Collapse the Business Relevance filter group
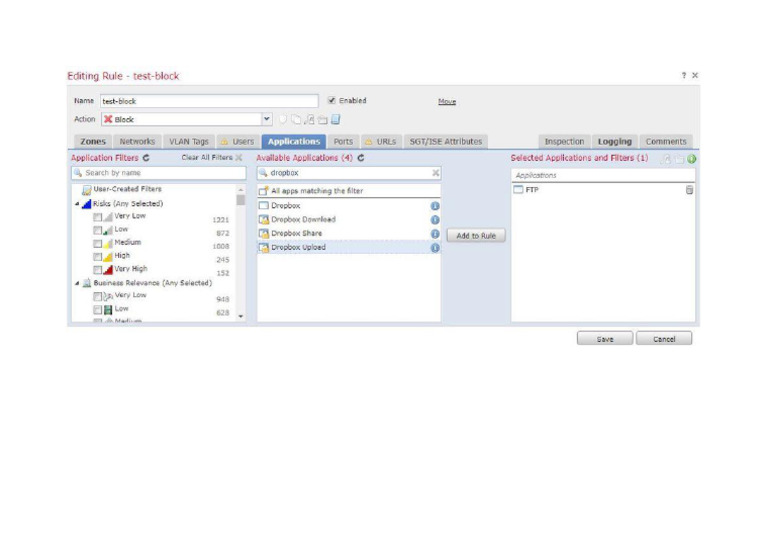The image size is (768, 544). pyautogui.click(x=77, y=284)
